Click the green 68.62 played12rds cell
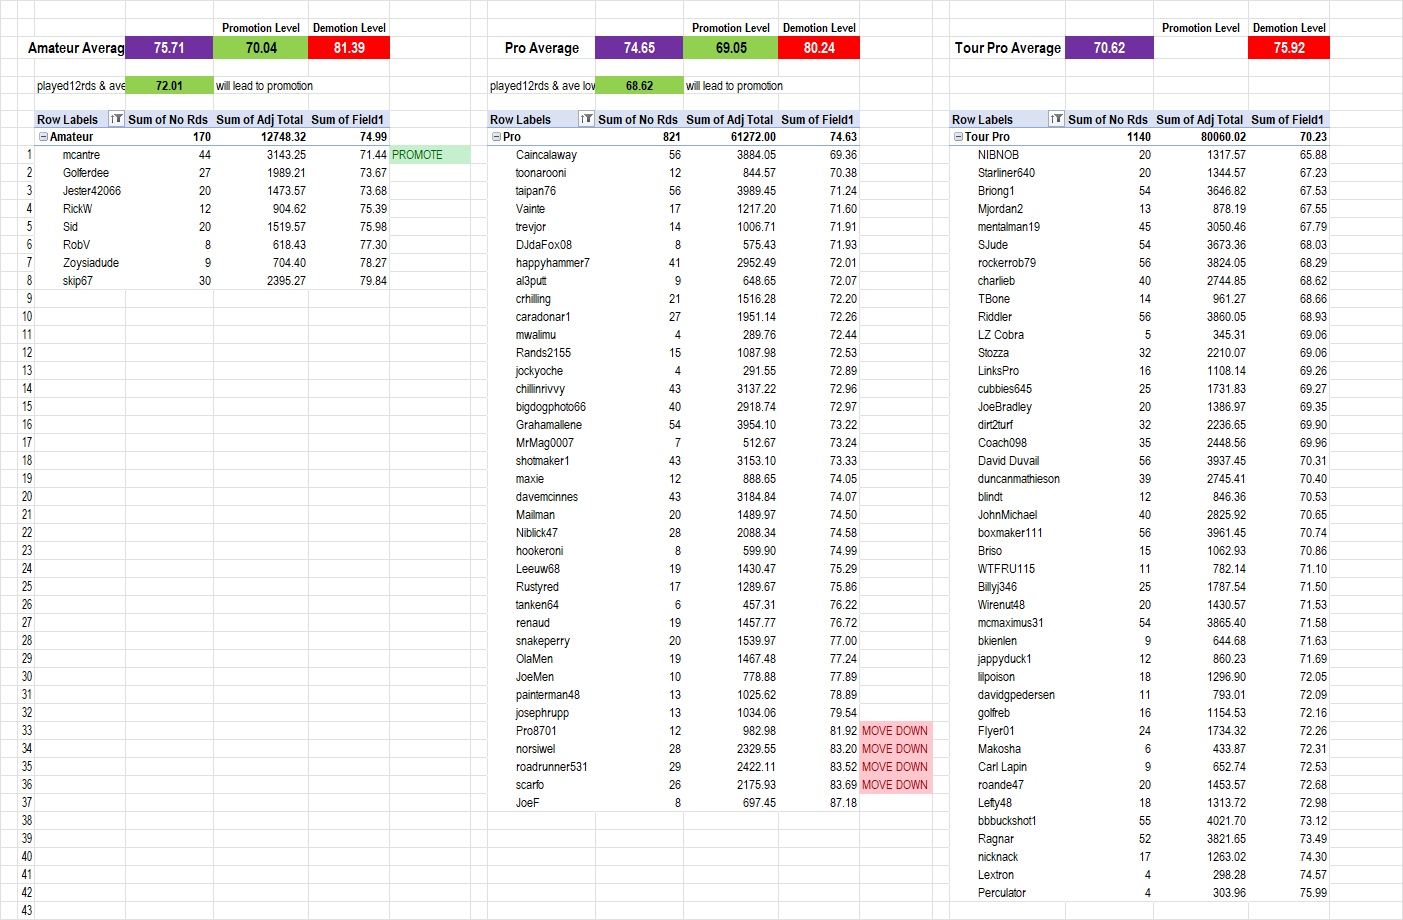1403x920 pixels. coord(639,86)
